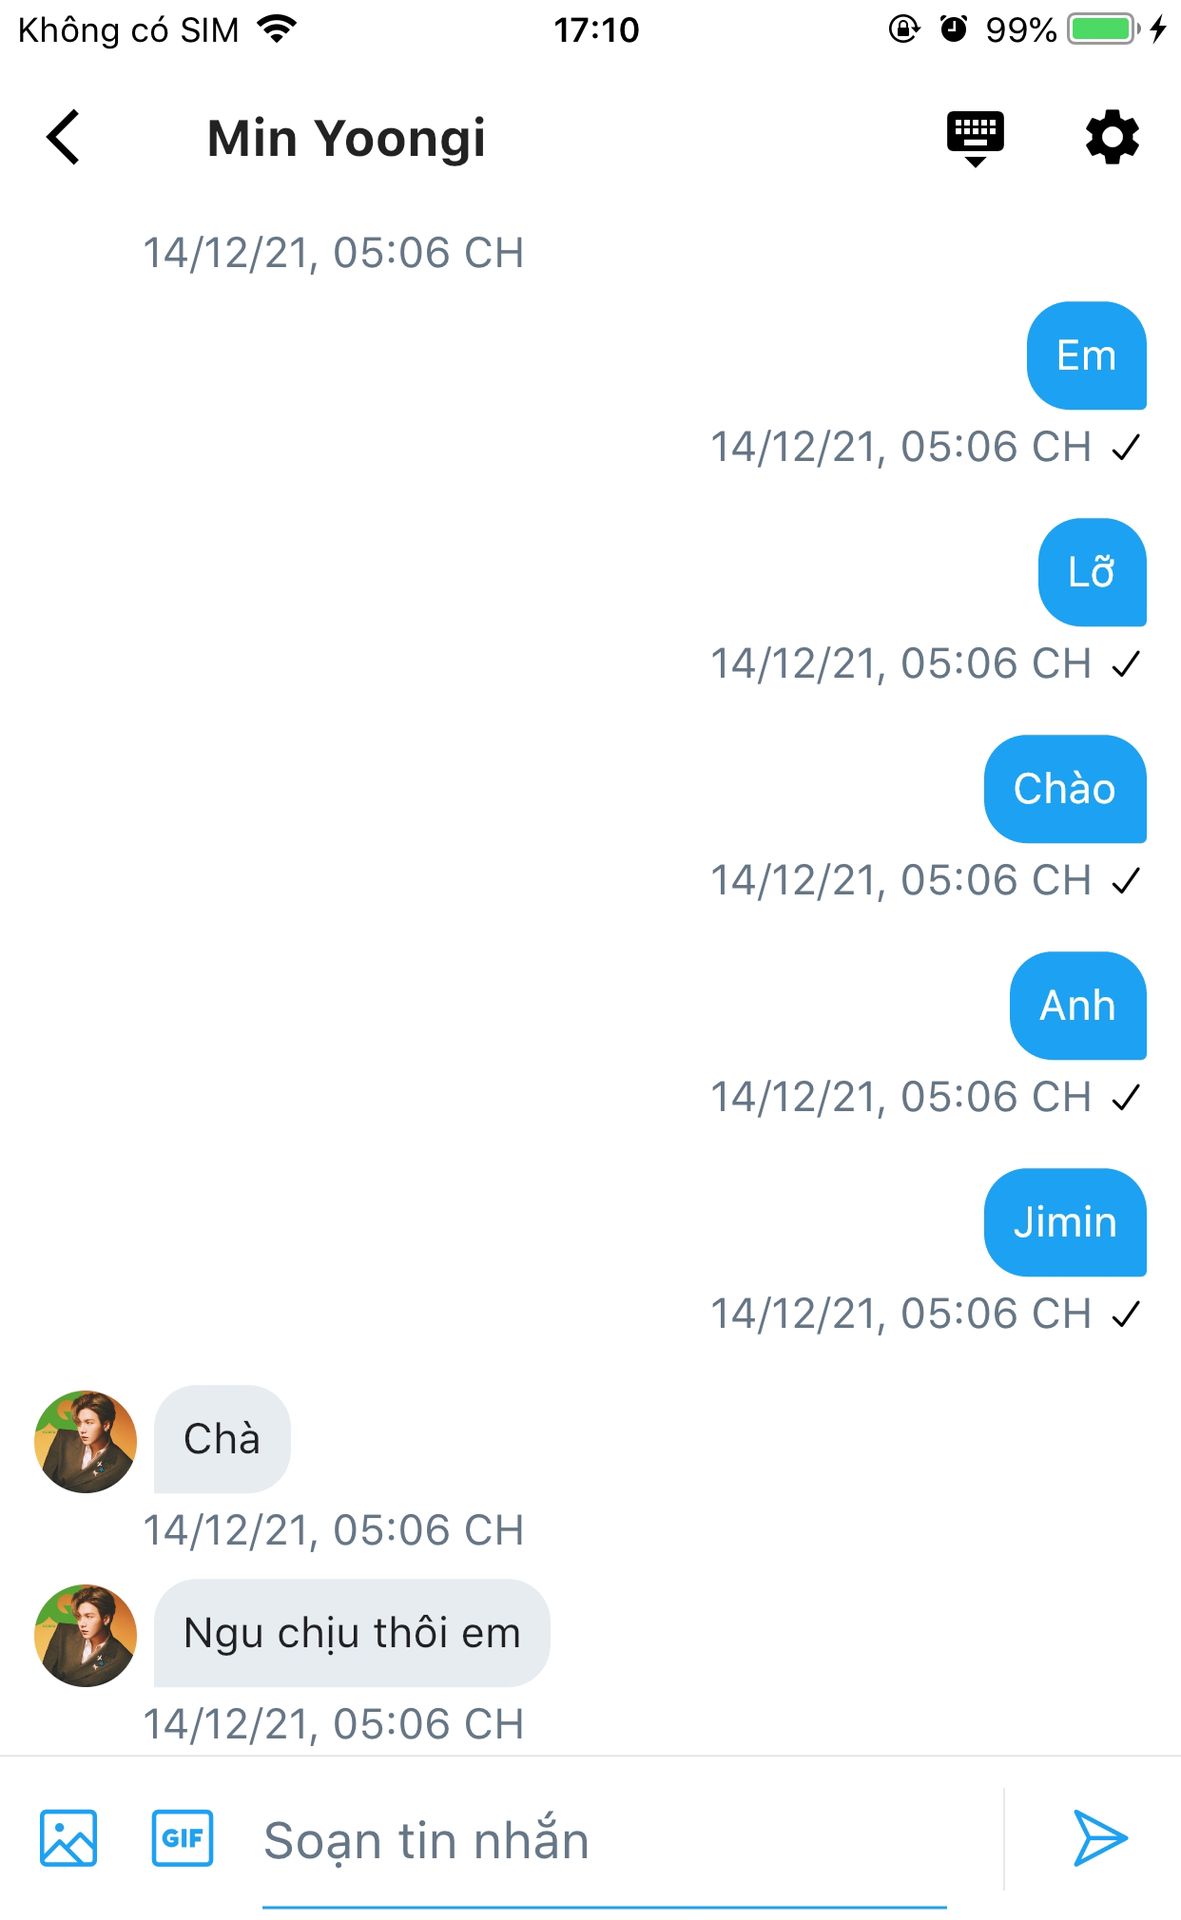
Task: Open chat settings gear icon
Action: pos(1112,137)
